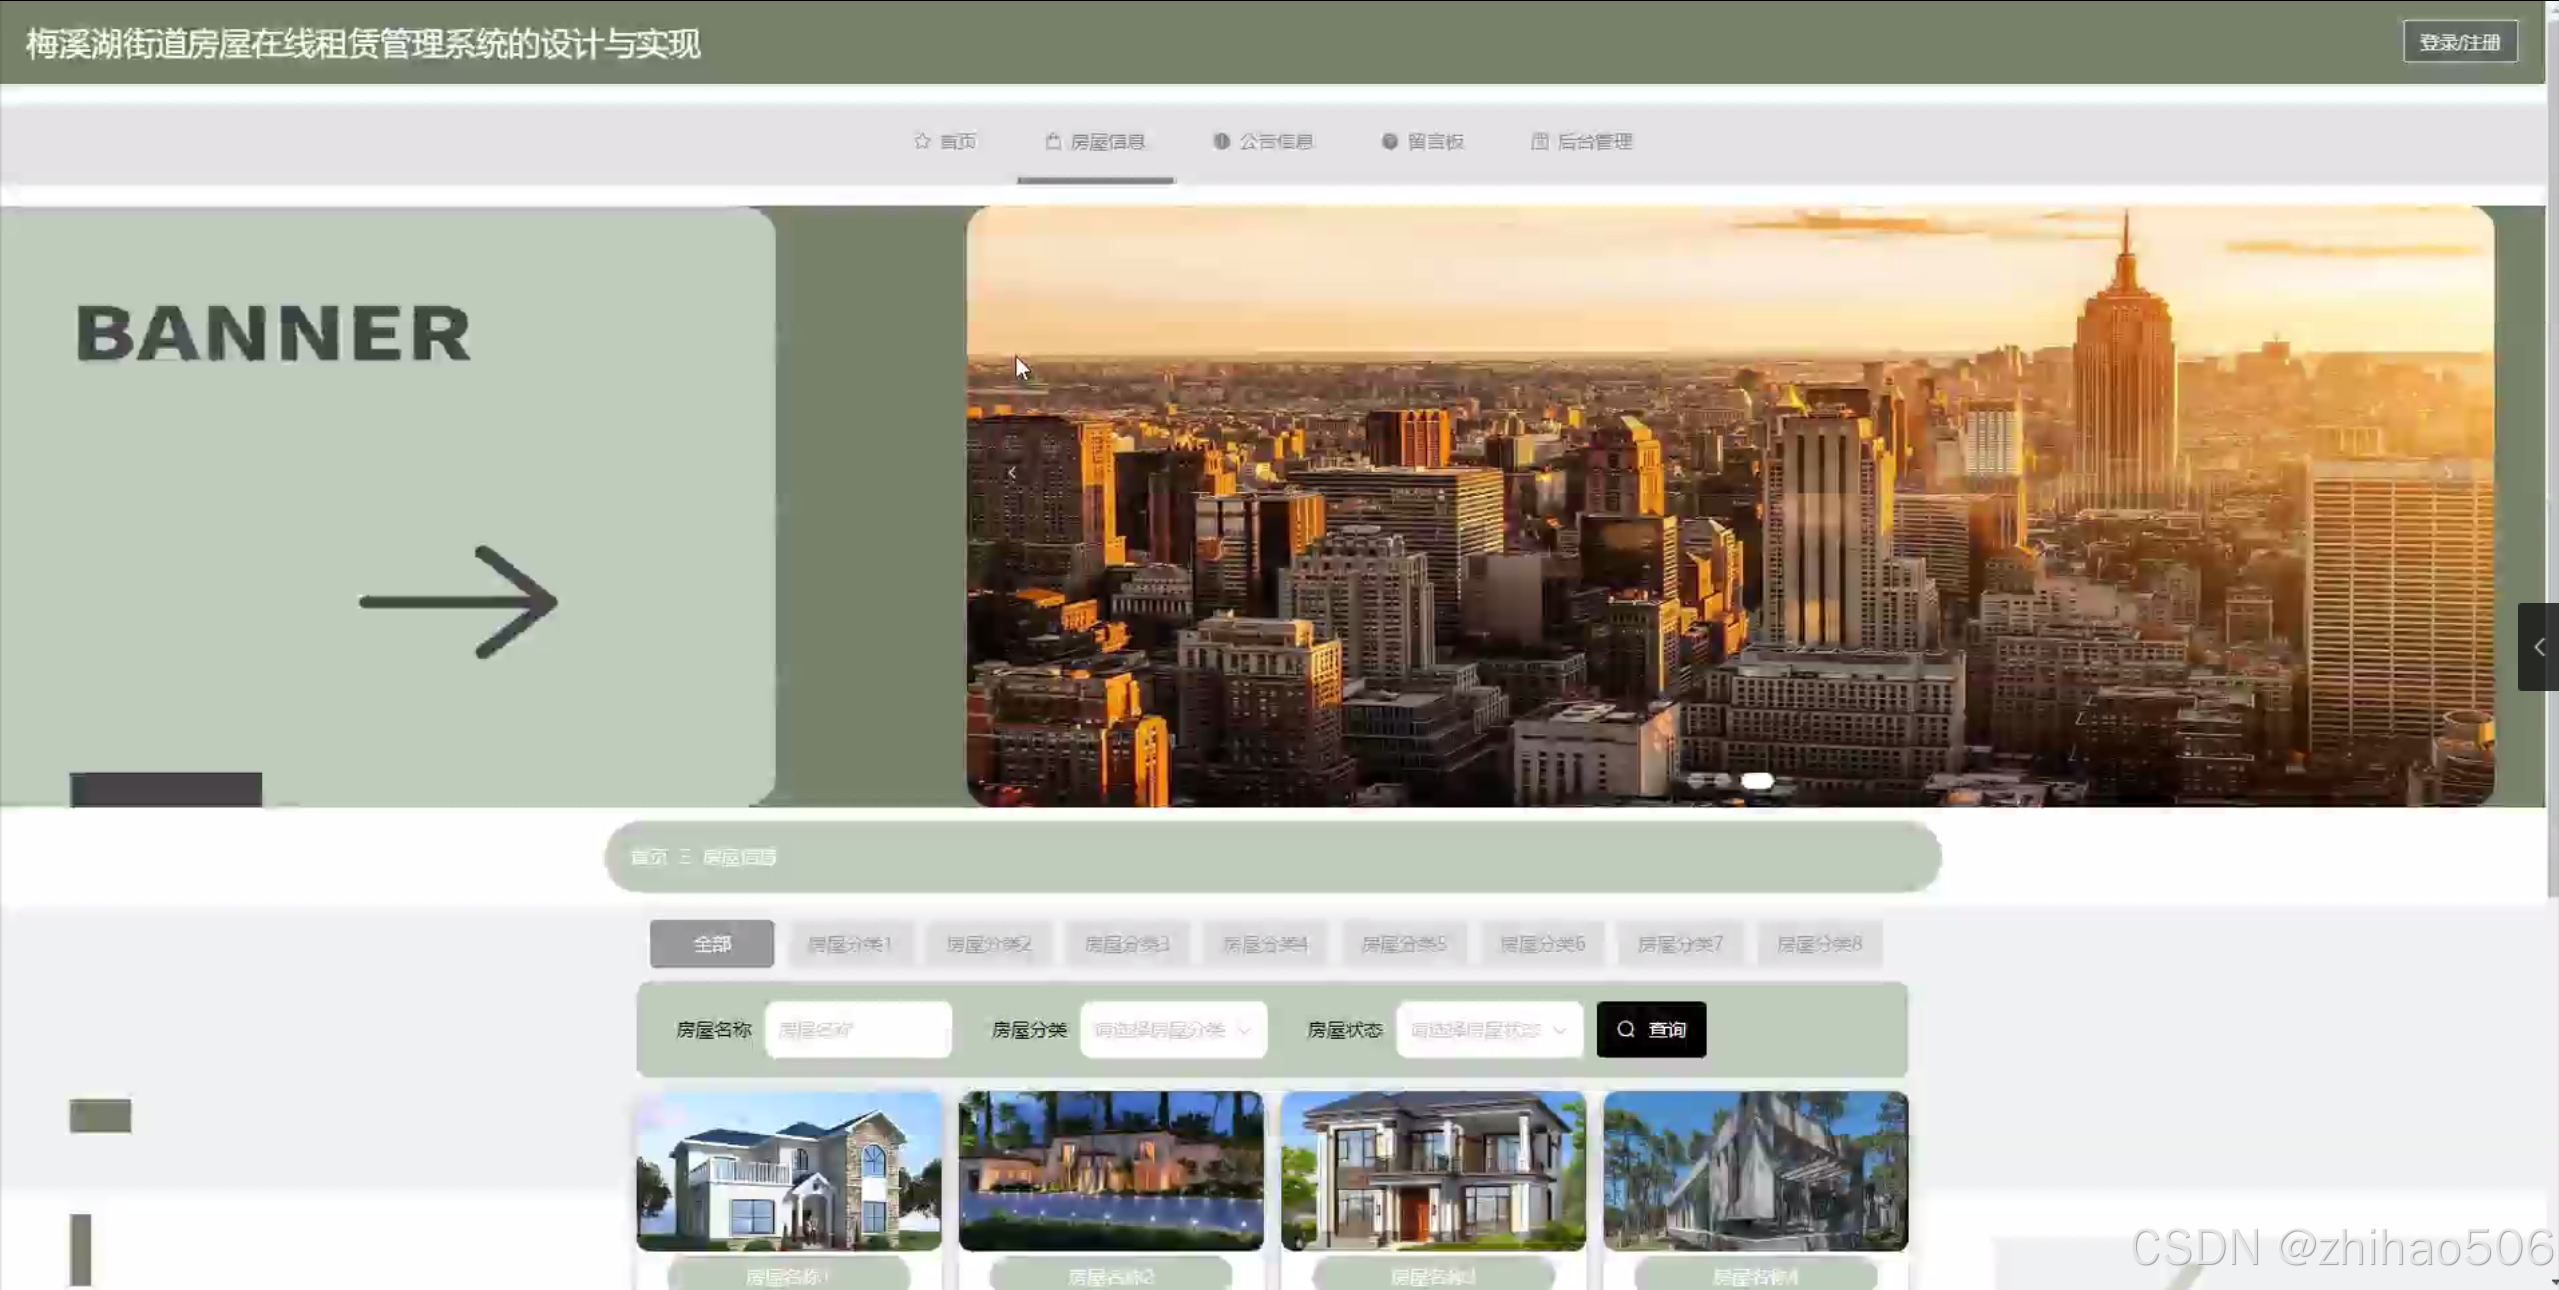Viewport: 2559px width, 1290px height.
Task: Open the 房屋状态 dropdown
Action: (1488, 1029)
